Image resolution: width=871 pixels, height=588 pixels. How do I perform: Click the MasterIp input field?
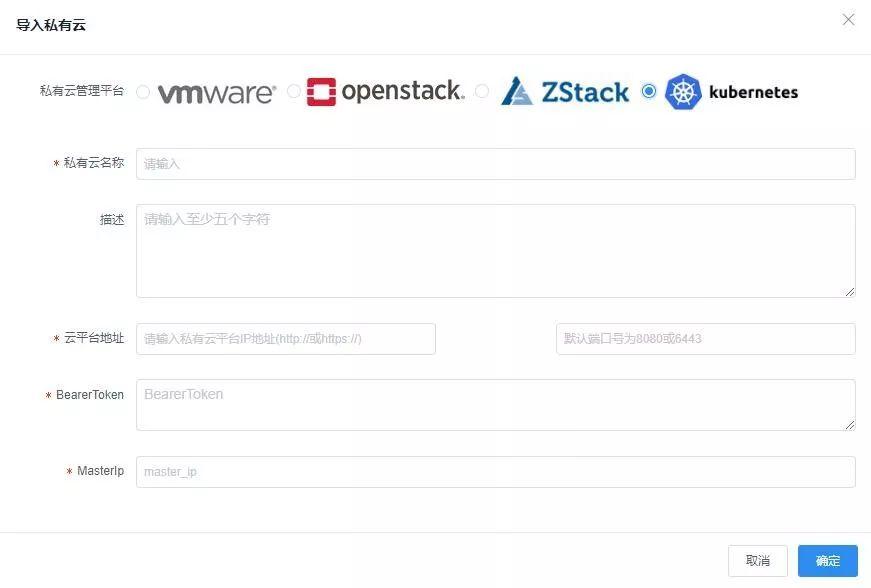495,472
